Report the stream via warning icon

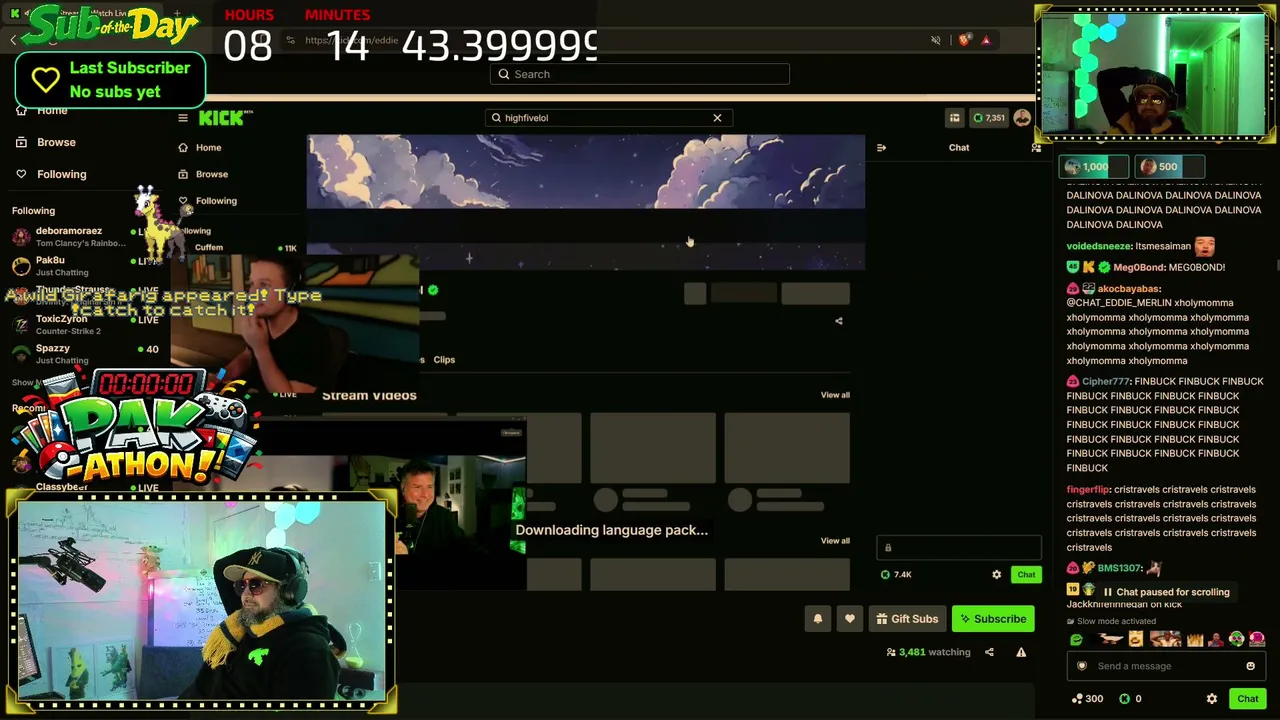(1021, 653)
